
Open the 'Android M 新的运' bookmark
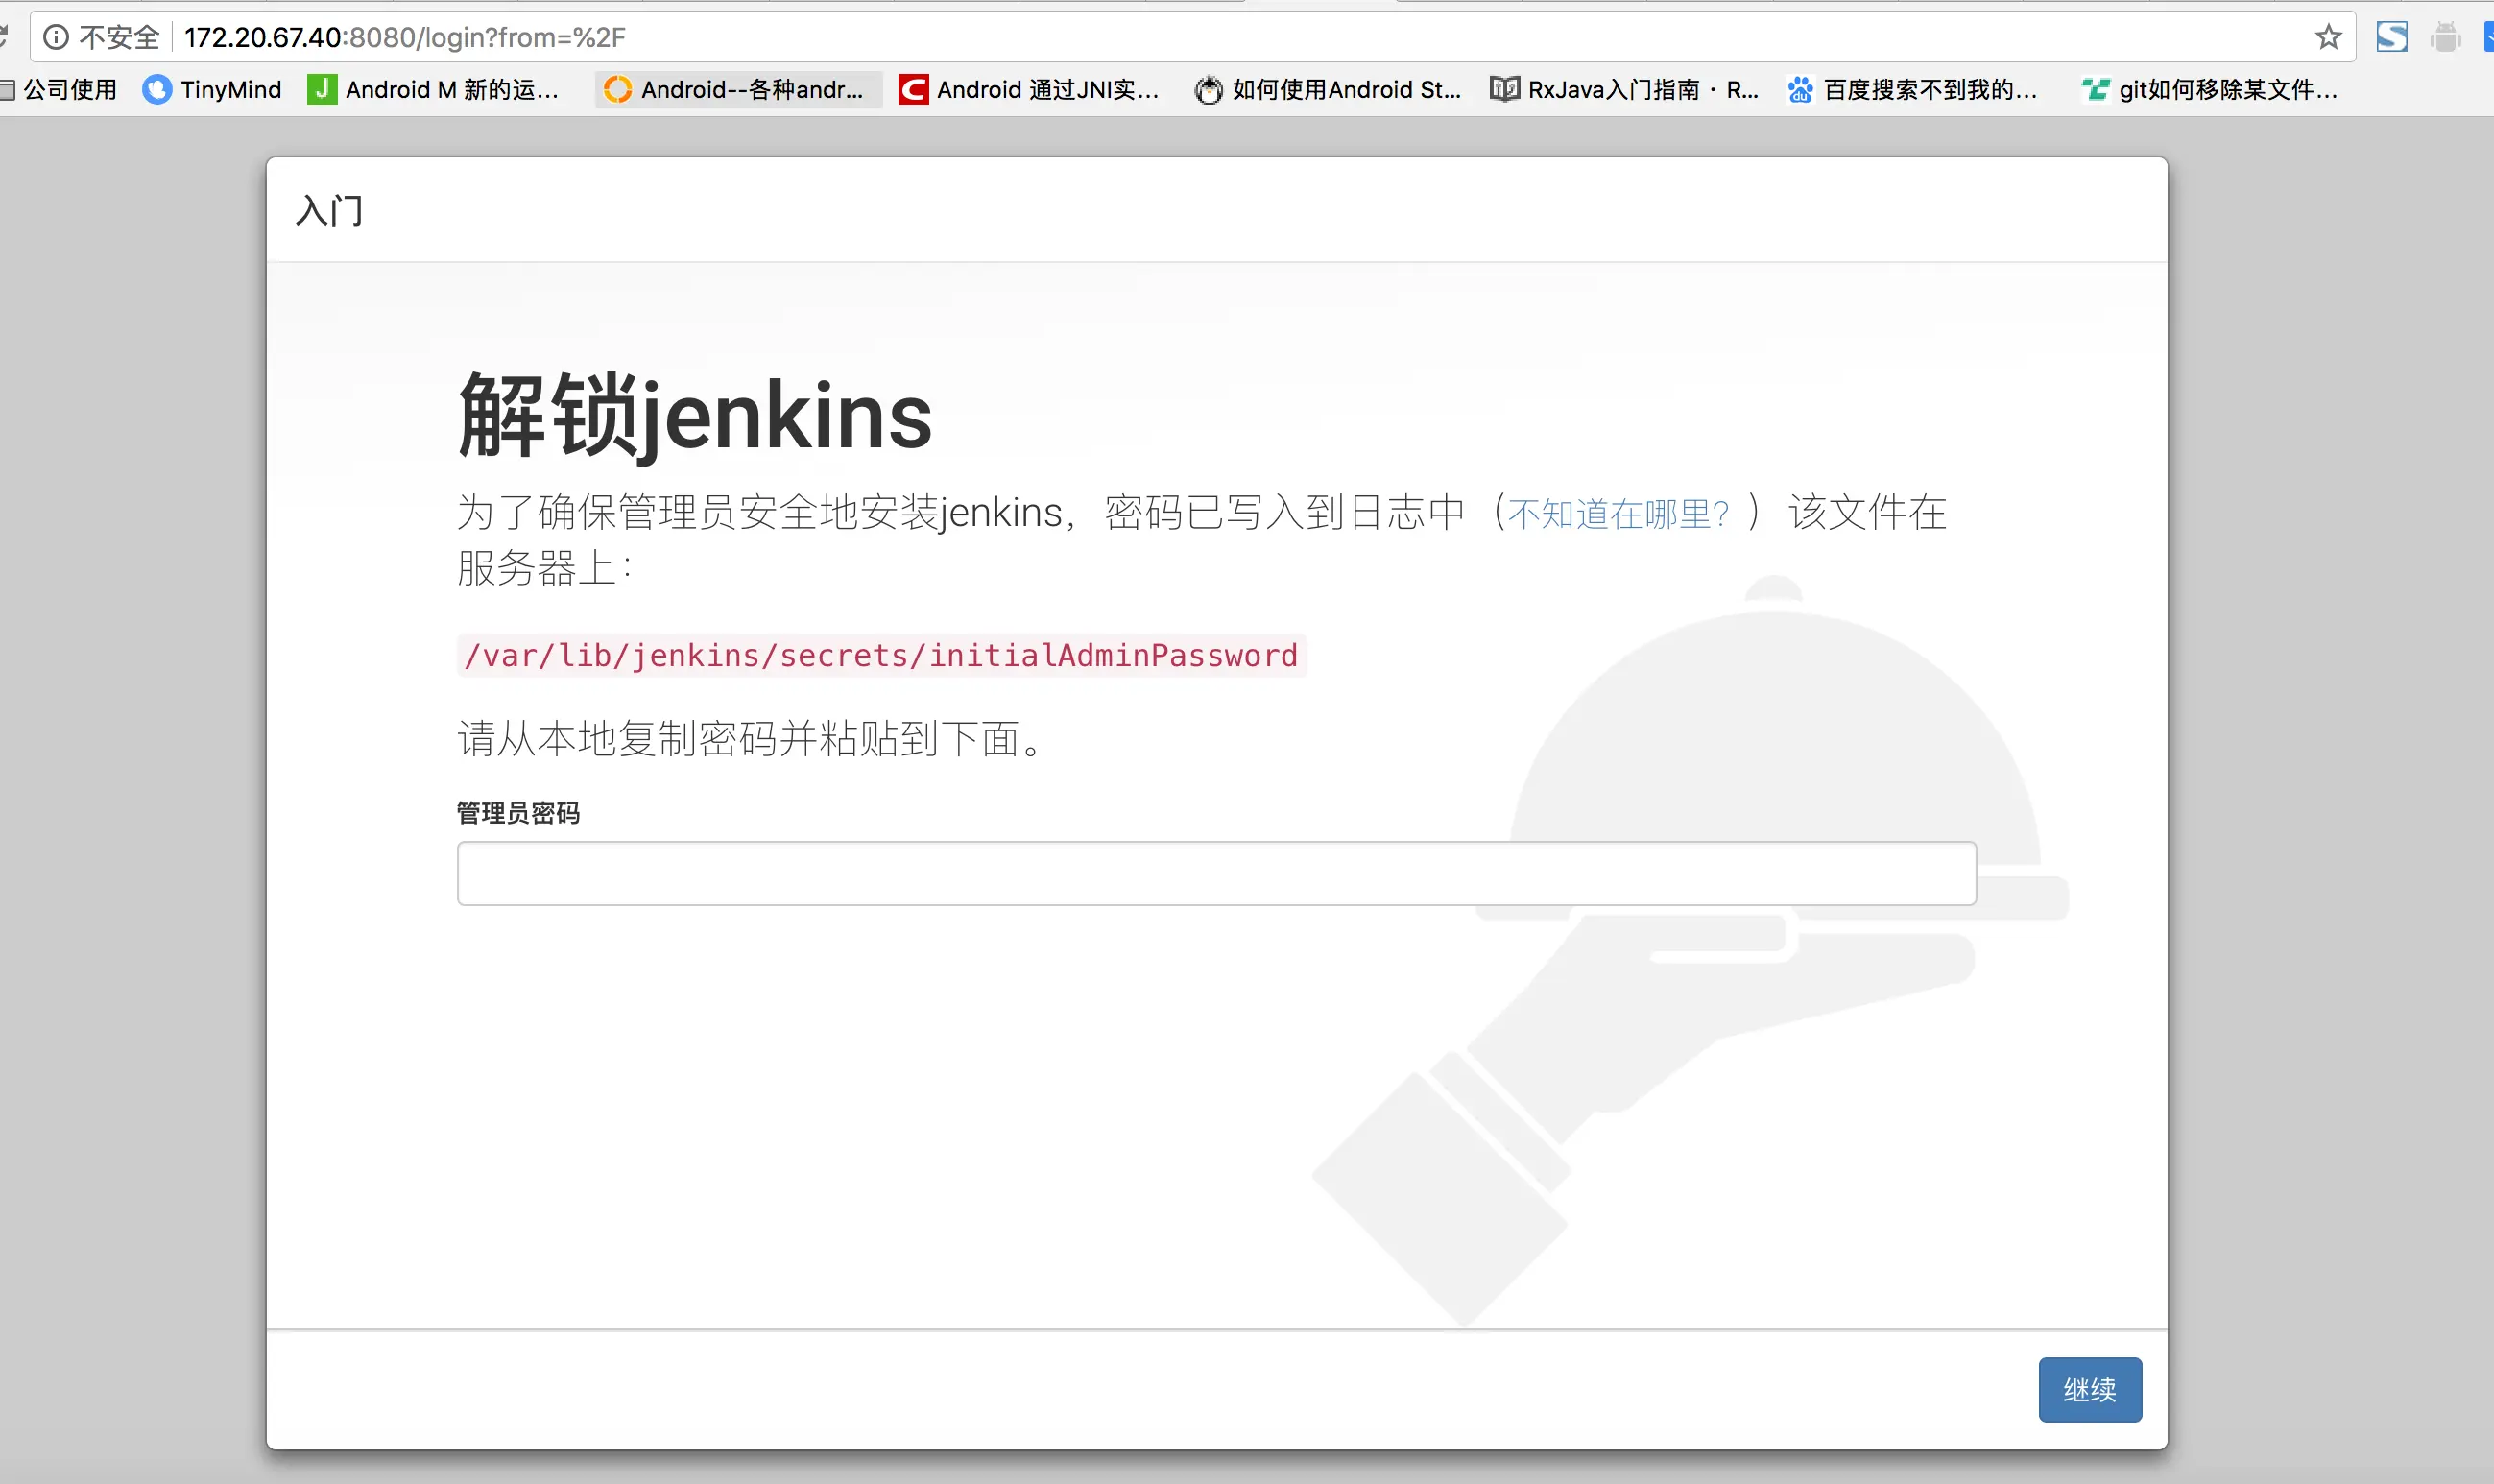(434, 90)
